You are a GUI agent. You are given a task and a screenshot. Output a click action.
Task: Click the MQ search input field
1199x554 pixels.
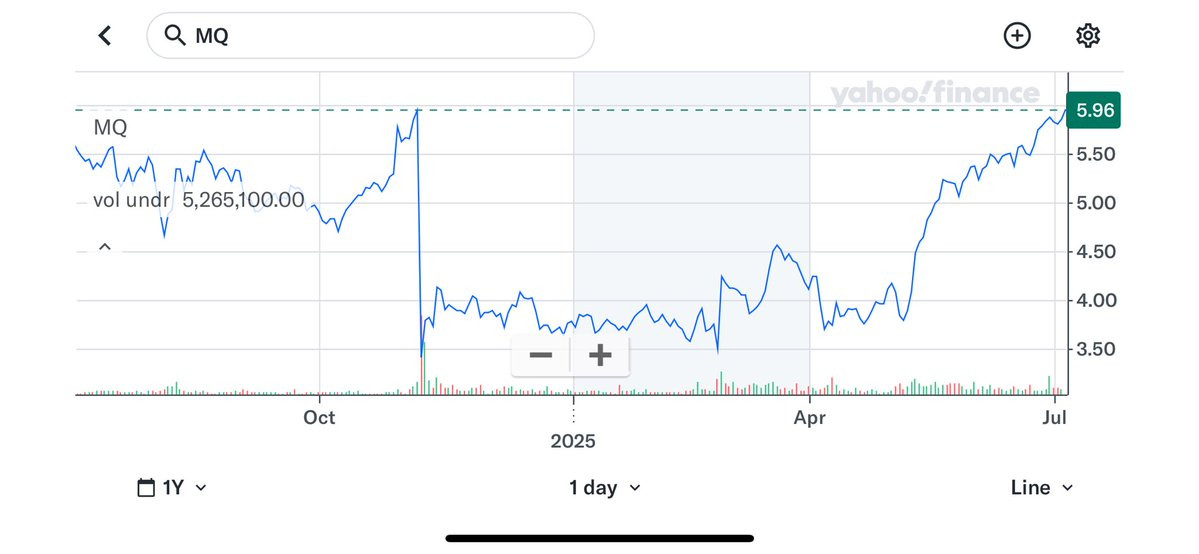tap(370, 35)
